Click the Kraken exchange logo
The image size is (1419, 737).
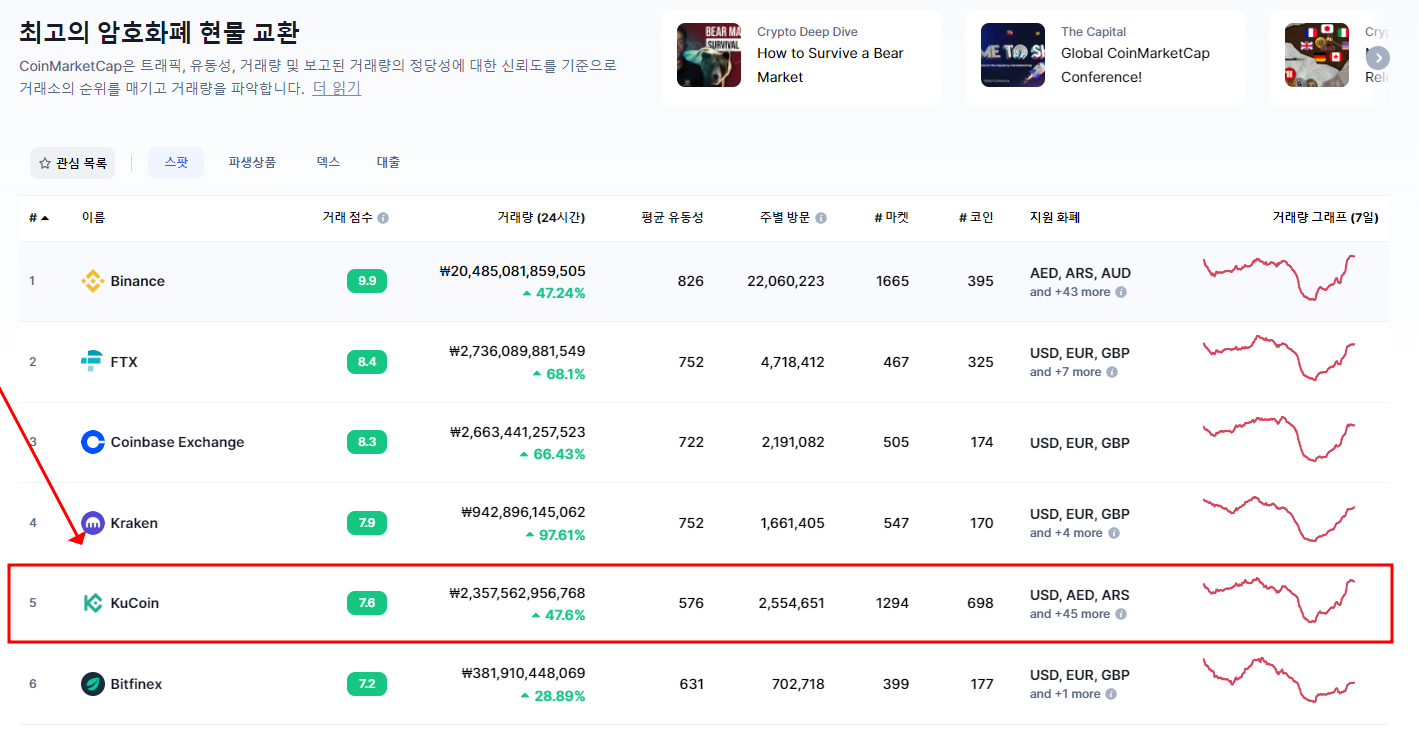93,522
